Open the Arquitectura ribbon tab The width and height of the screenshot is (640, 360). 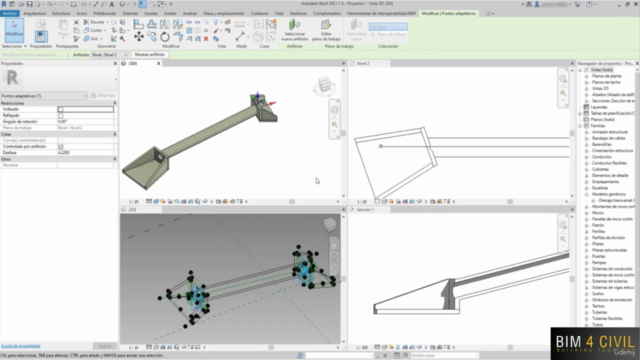tap(34, 13)
